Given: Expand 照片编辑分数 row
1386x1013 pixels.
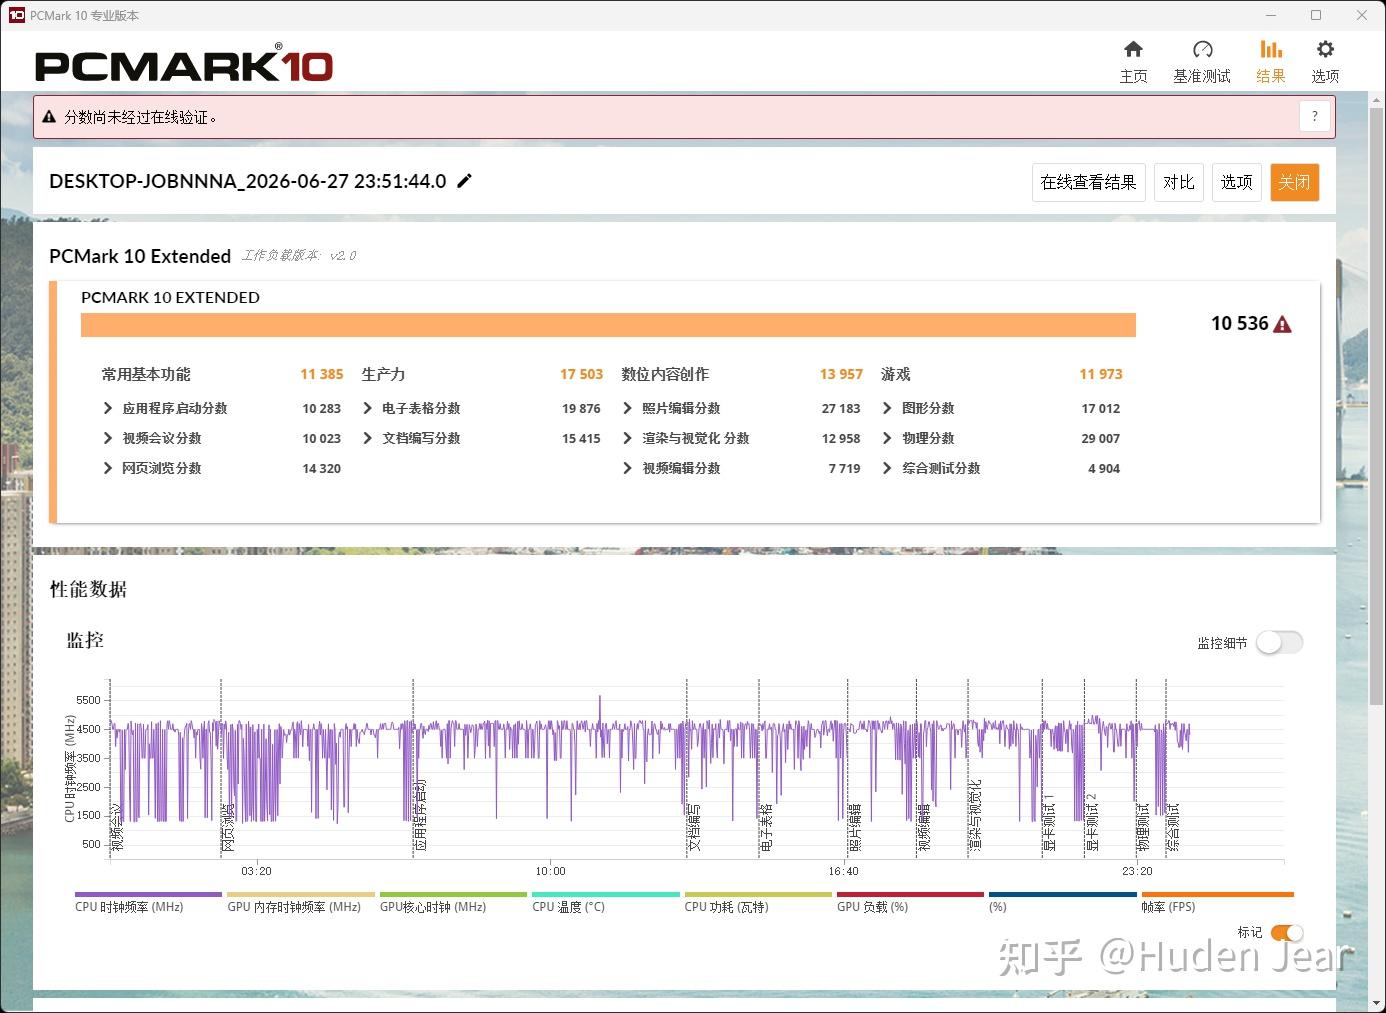Looking at the screenshot, I should tap(628, 408).
